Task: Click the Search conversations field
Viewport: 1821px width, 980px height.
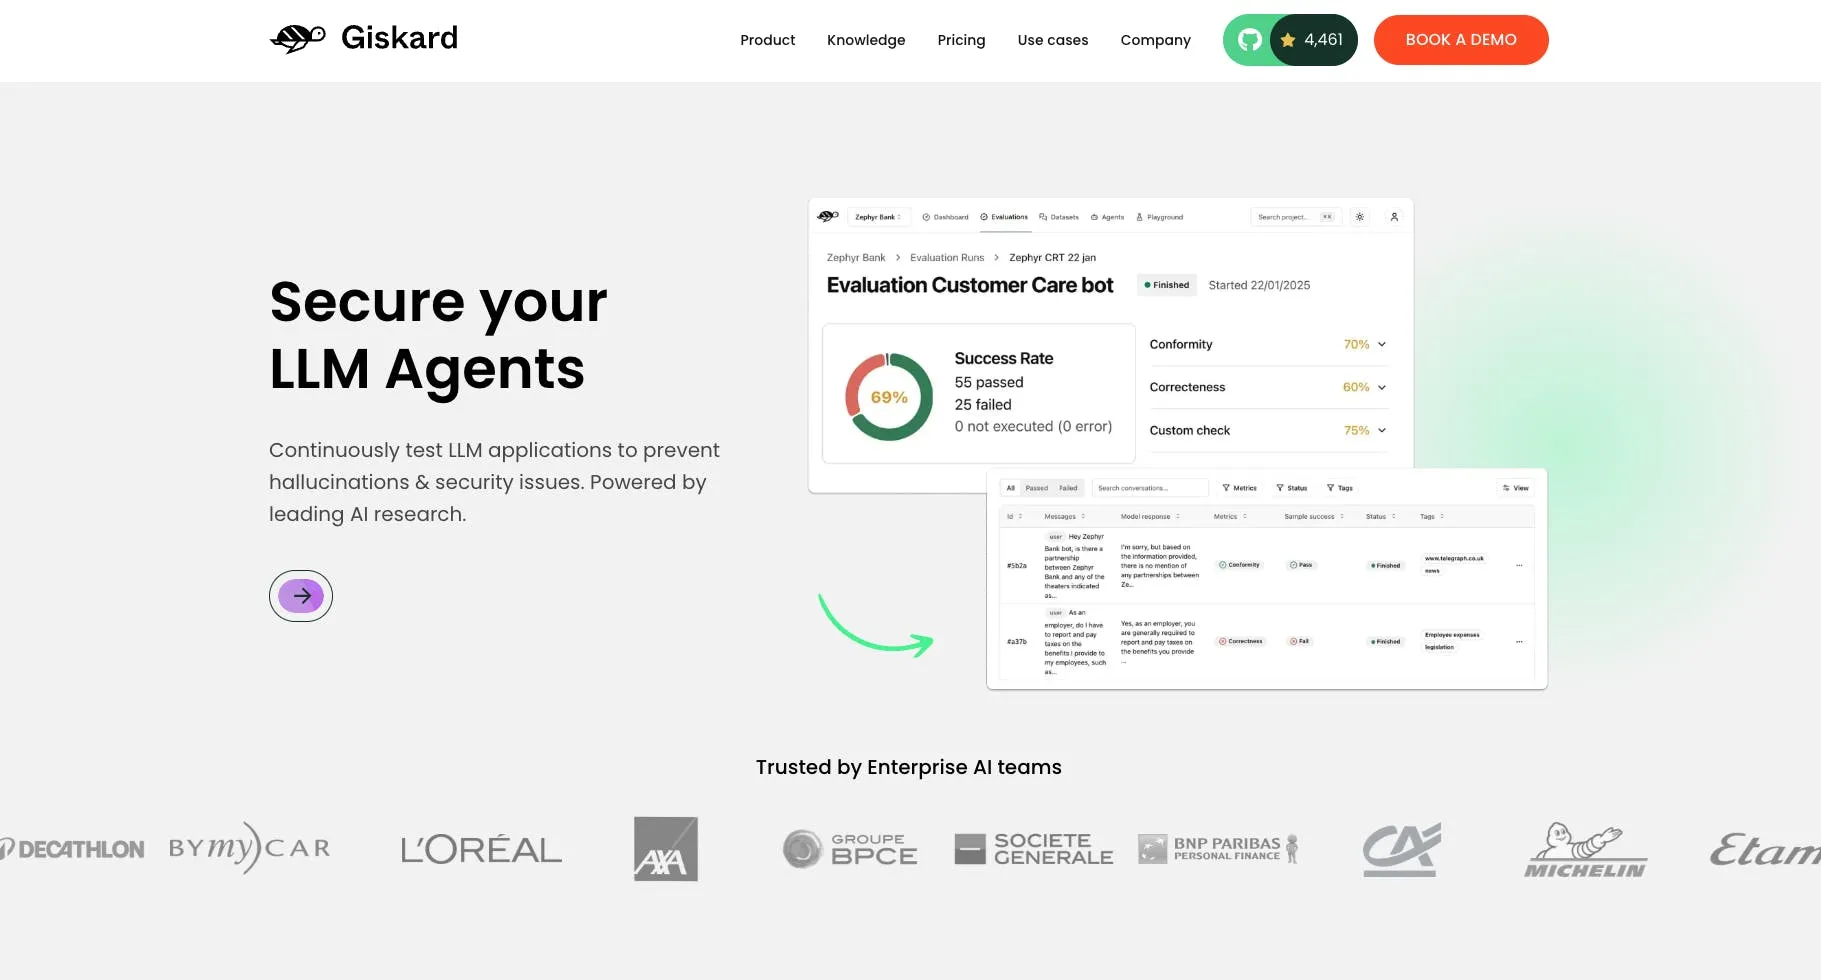Action: [x=1150, y=488]
